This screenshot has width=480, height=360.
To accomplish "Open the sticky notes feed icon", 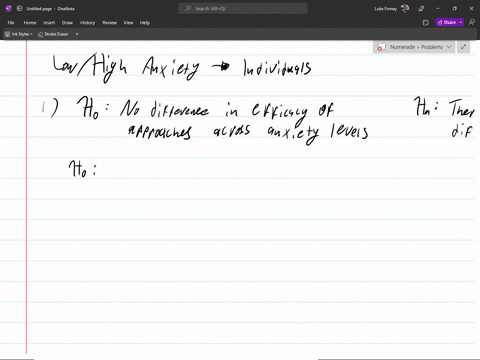I will click(x=426, y=23).
